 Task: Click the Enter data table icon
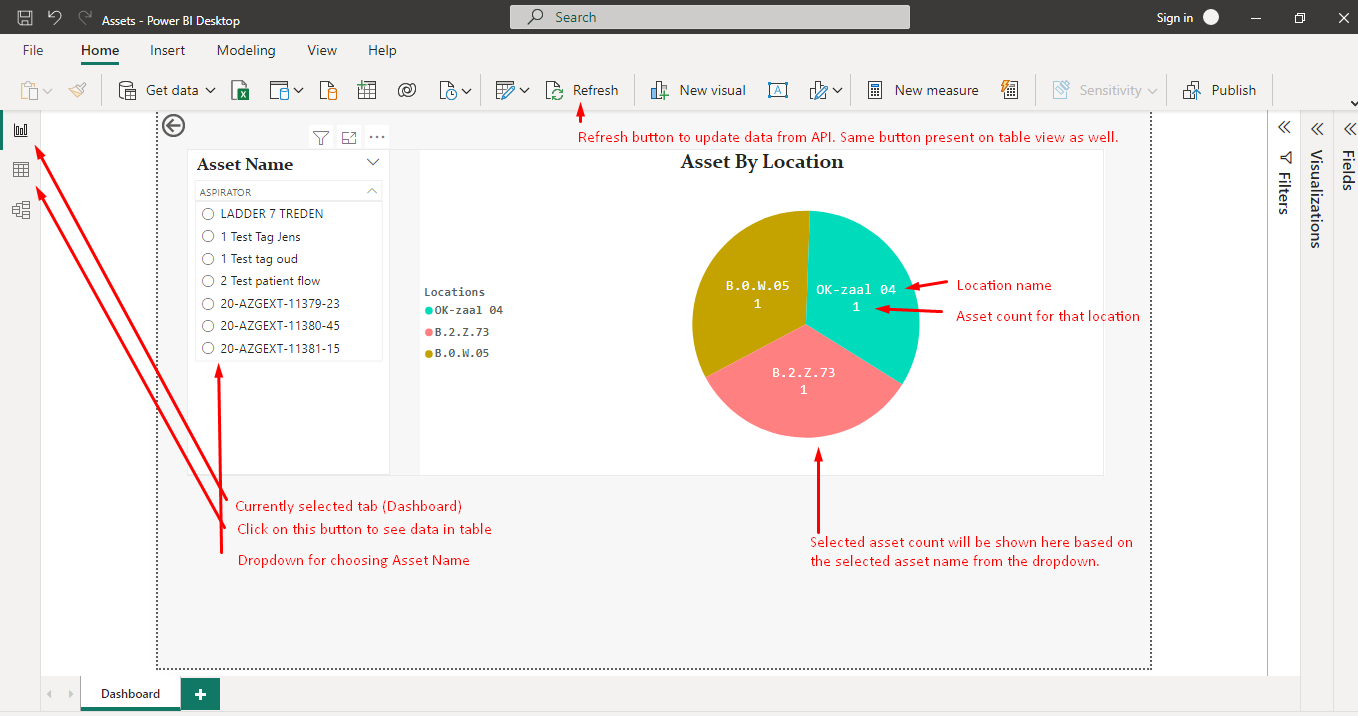pyautogui.click(x=367, y=91)
